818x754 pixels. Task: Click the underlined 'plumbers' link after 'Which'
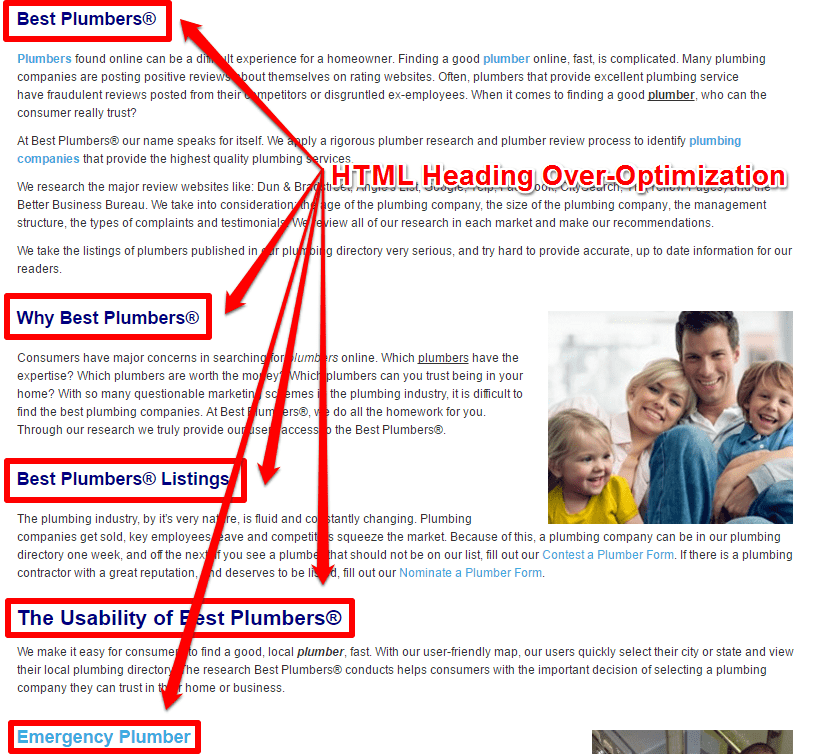tap(443, 358)
